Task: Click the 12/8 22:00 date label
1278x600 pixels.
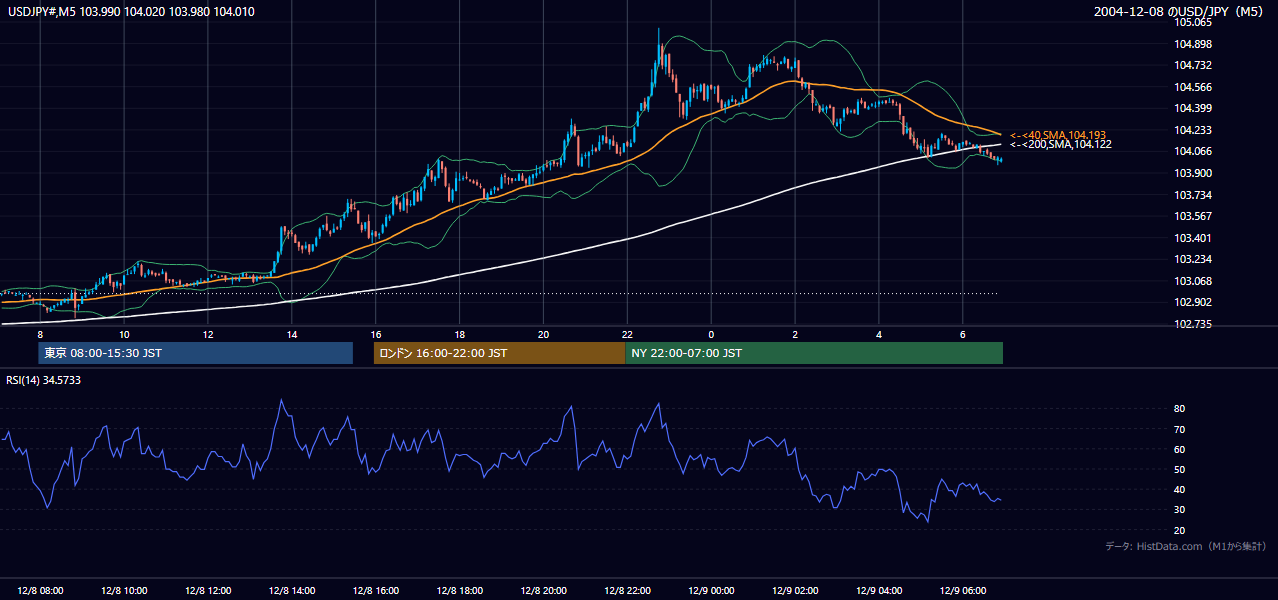Action: tap(627, 590)
